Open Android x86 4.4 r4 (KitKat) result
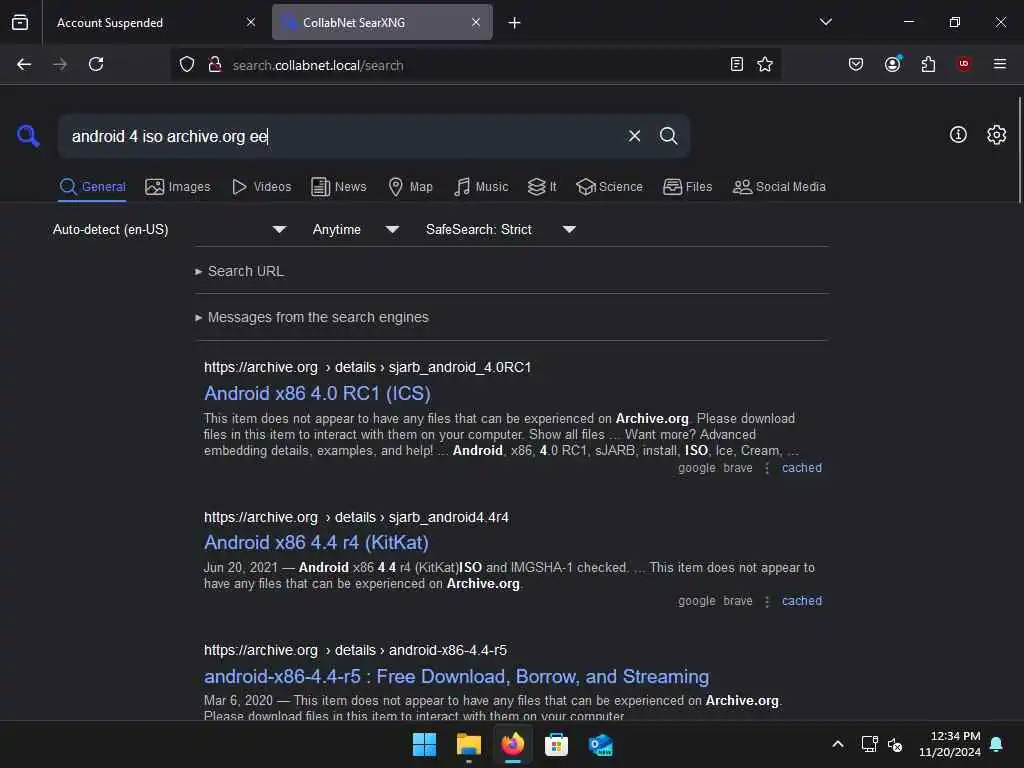1024x768 pixels. (x=316, y=542)
